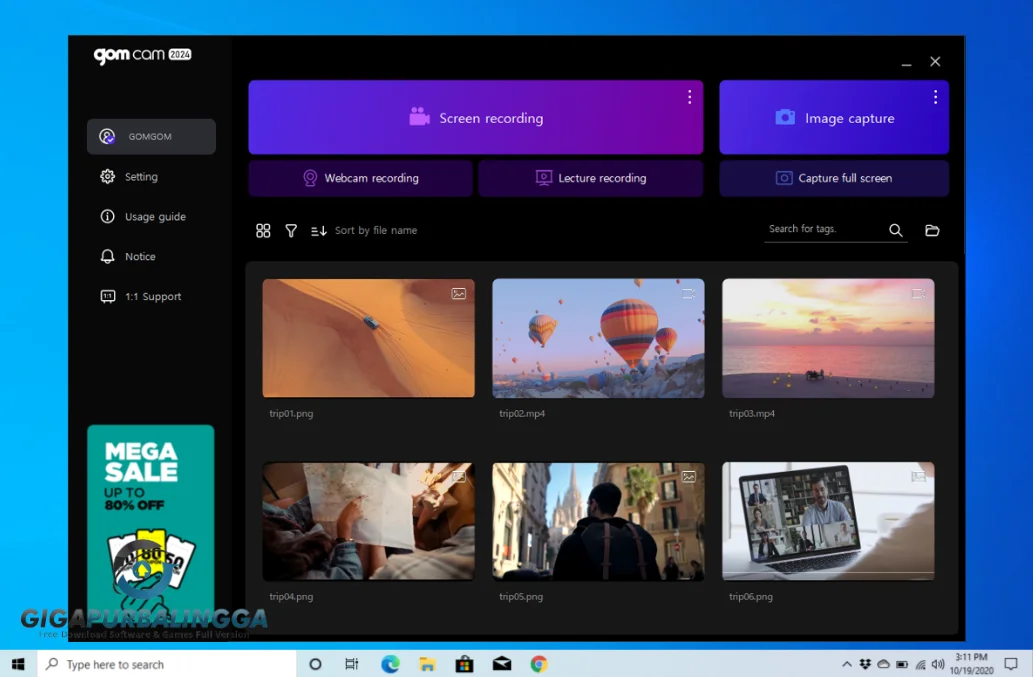Select the GOMGOM account item
Viewport: 1033px width, 677px height.
[151, 137]
